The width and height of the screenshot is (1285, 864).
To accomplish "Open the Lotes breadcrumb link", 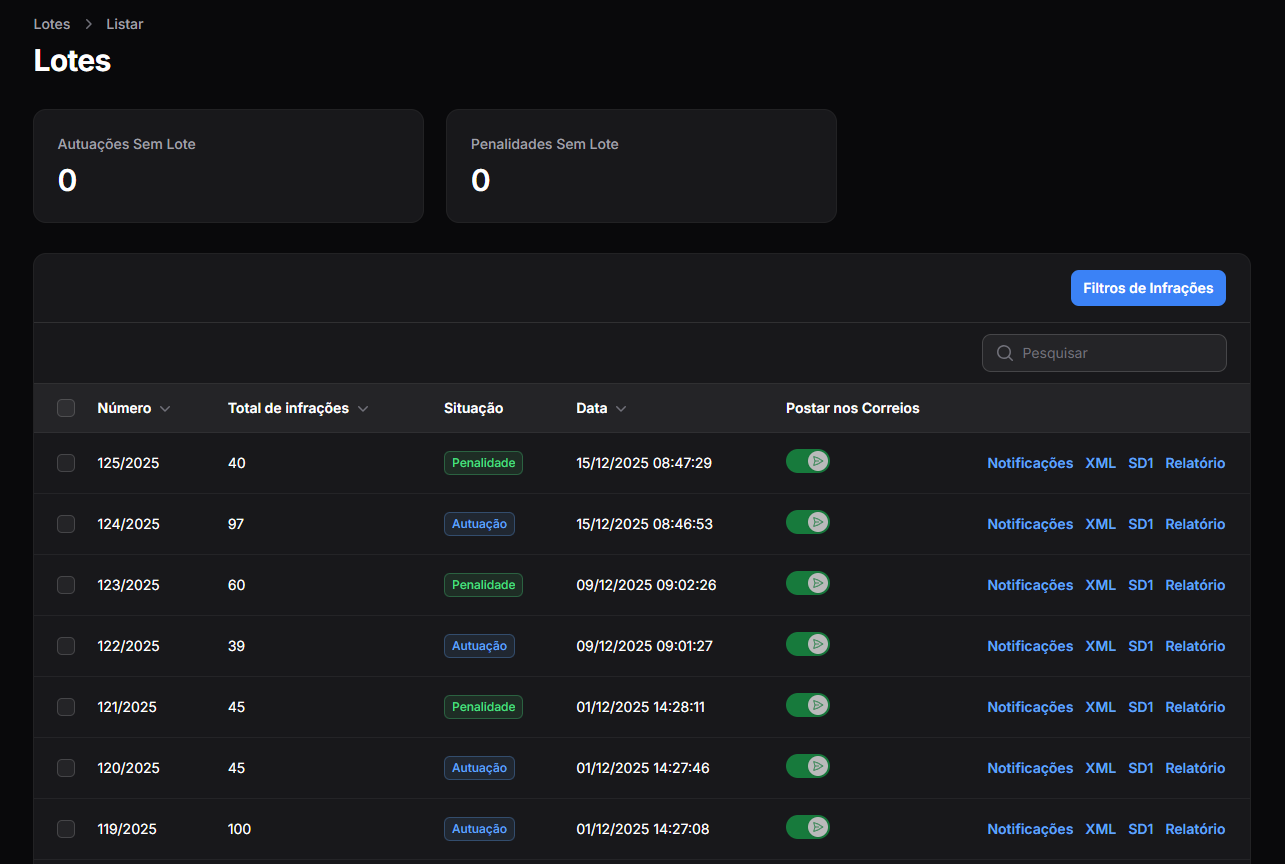I will click(52, 24).
